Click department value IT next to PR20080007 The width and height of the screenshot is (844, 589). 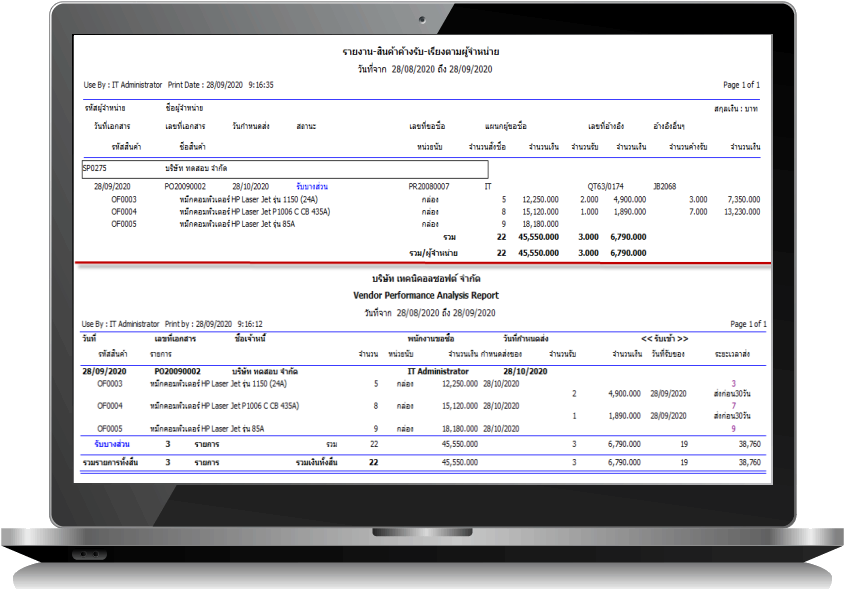click(x=488, y=186)
